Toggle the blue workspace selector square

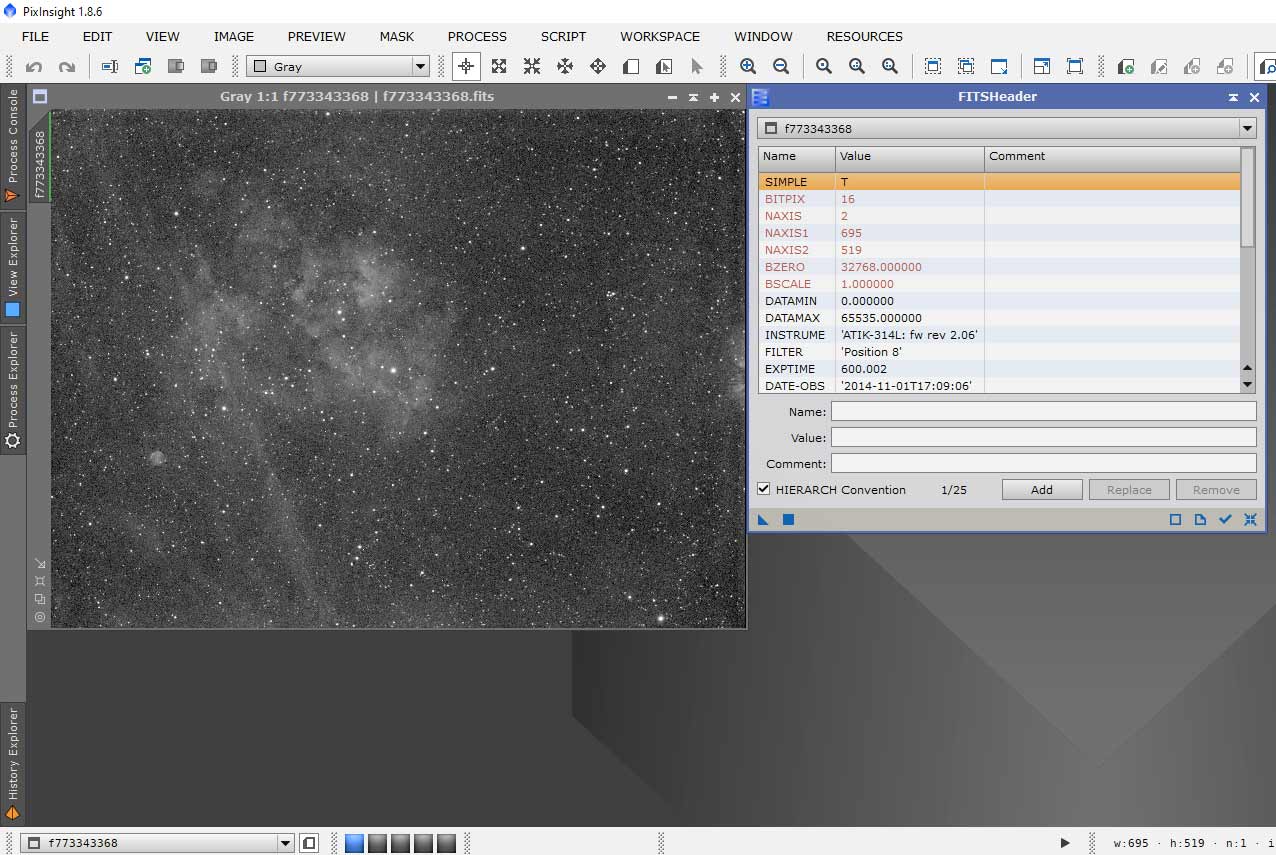coord(354,843)
